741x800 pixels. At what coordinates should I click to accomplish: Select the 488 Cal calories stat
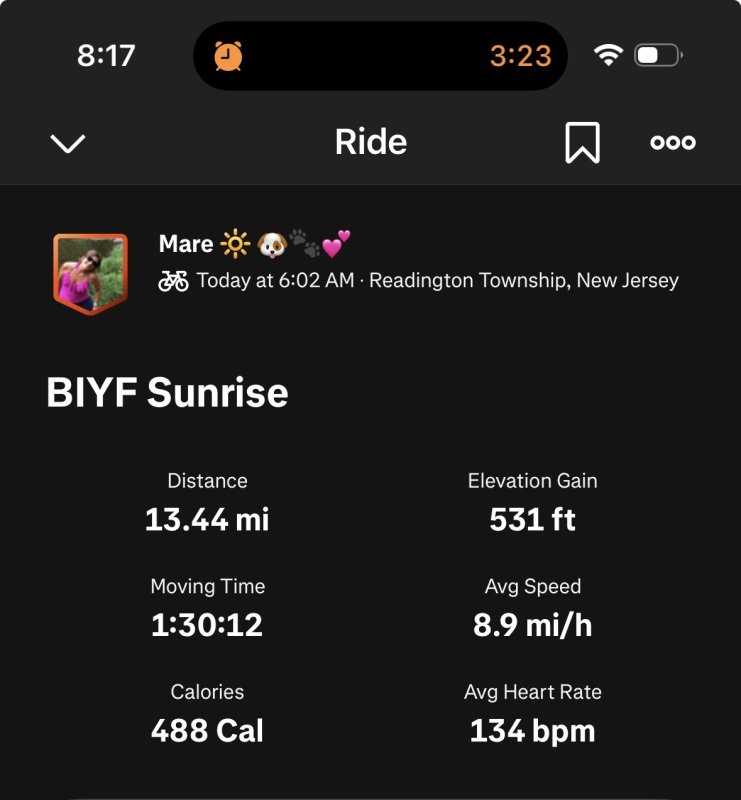point(207,731)
